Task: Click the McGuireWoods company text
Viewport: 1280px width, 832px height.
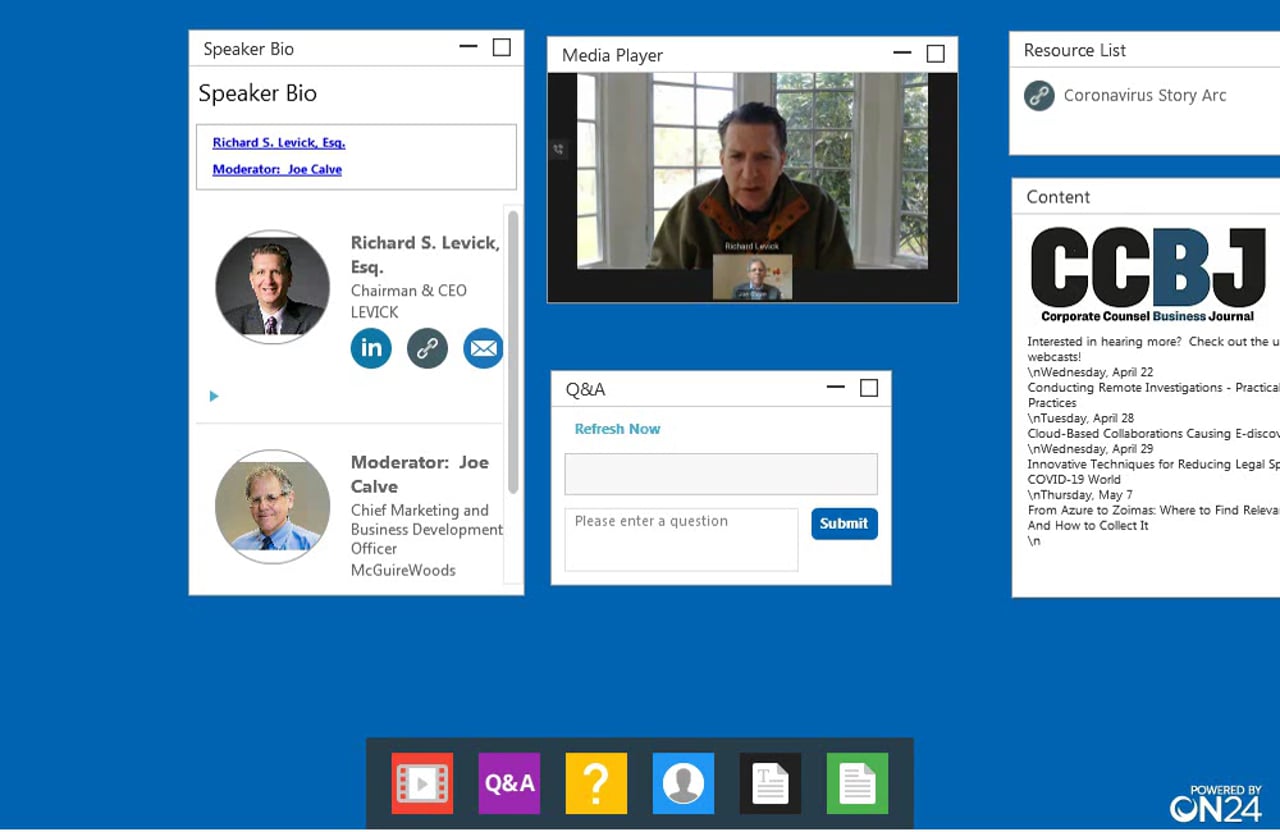Action: point(403,570)
